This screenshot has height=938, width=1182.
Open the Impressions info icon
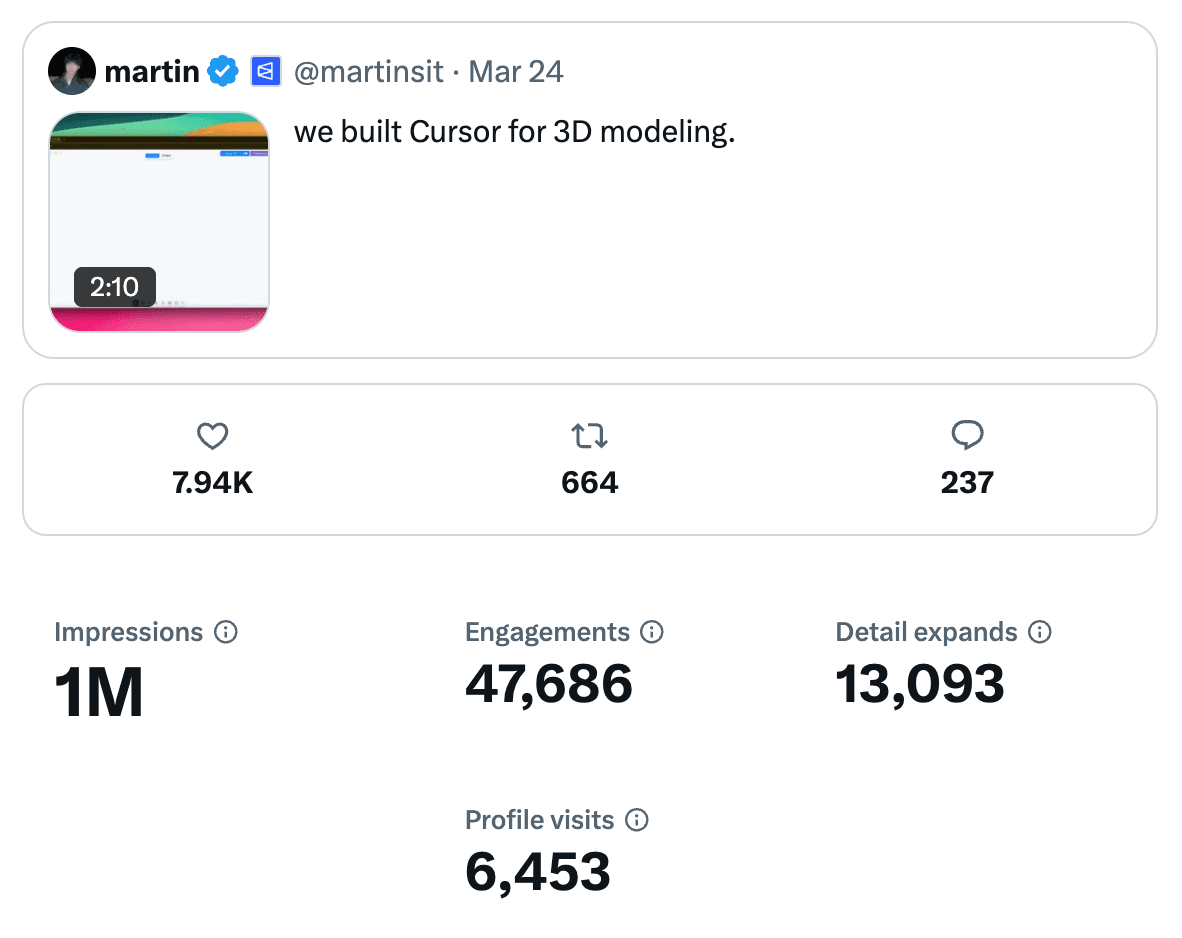click(227, 632)
